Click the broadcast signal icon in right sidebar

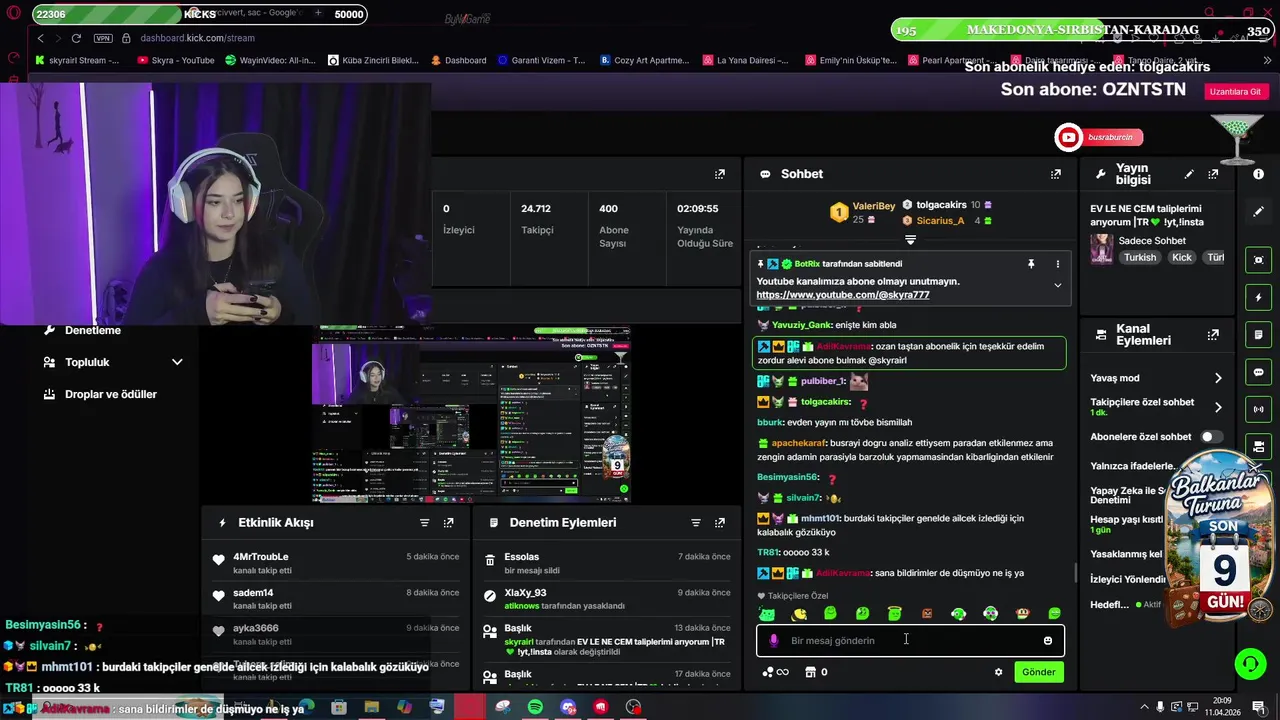click(1259, 409)
